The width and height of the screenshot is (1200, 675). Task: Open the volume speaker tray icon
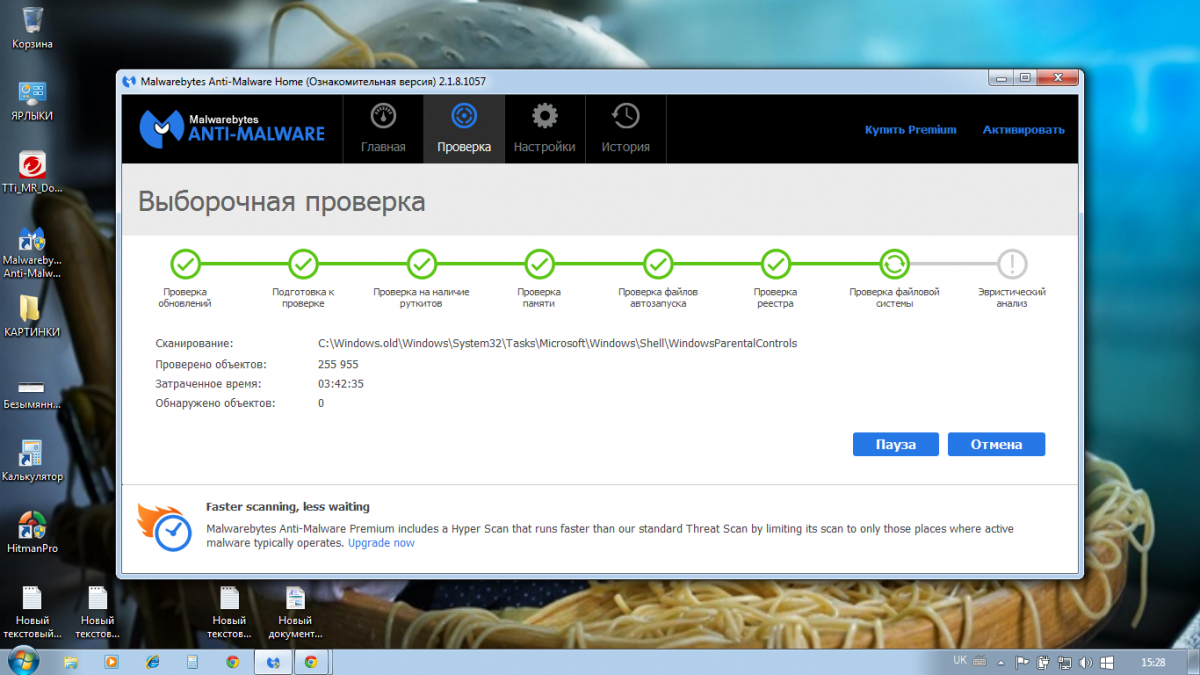tap(1087, 662)
